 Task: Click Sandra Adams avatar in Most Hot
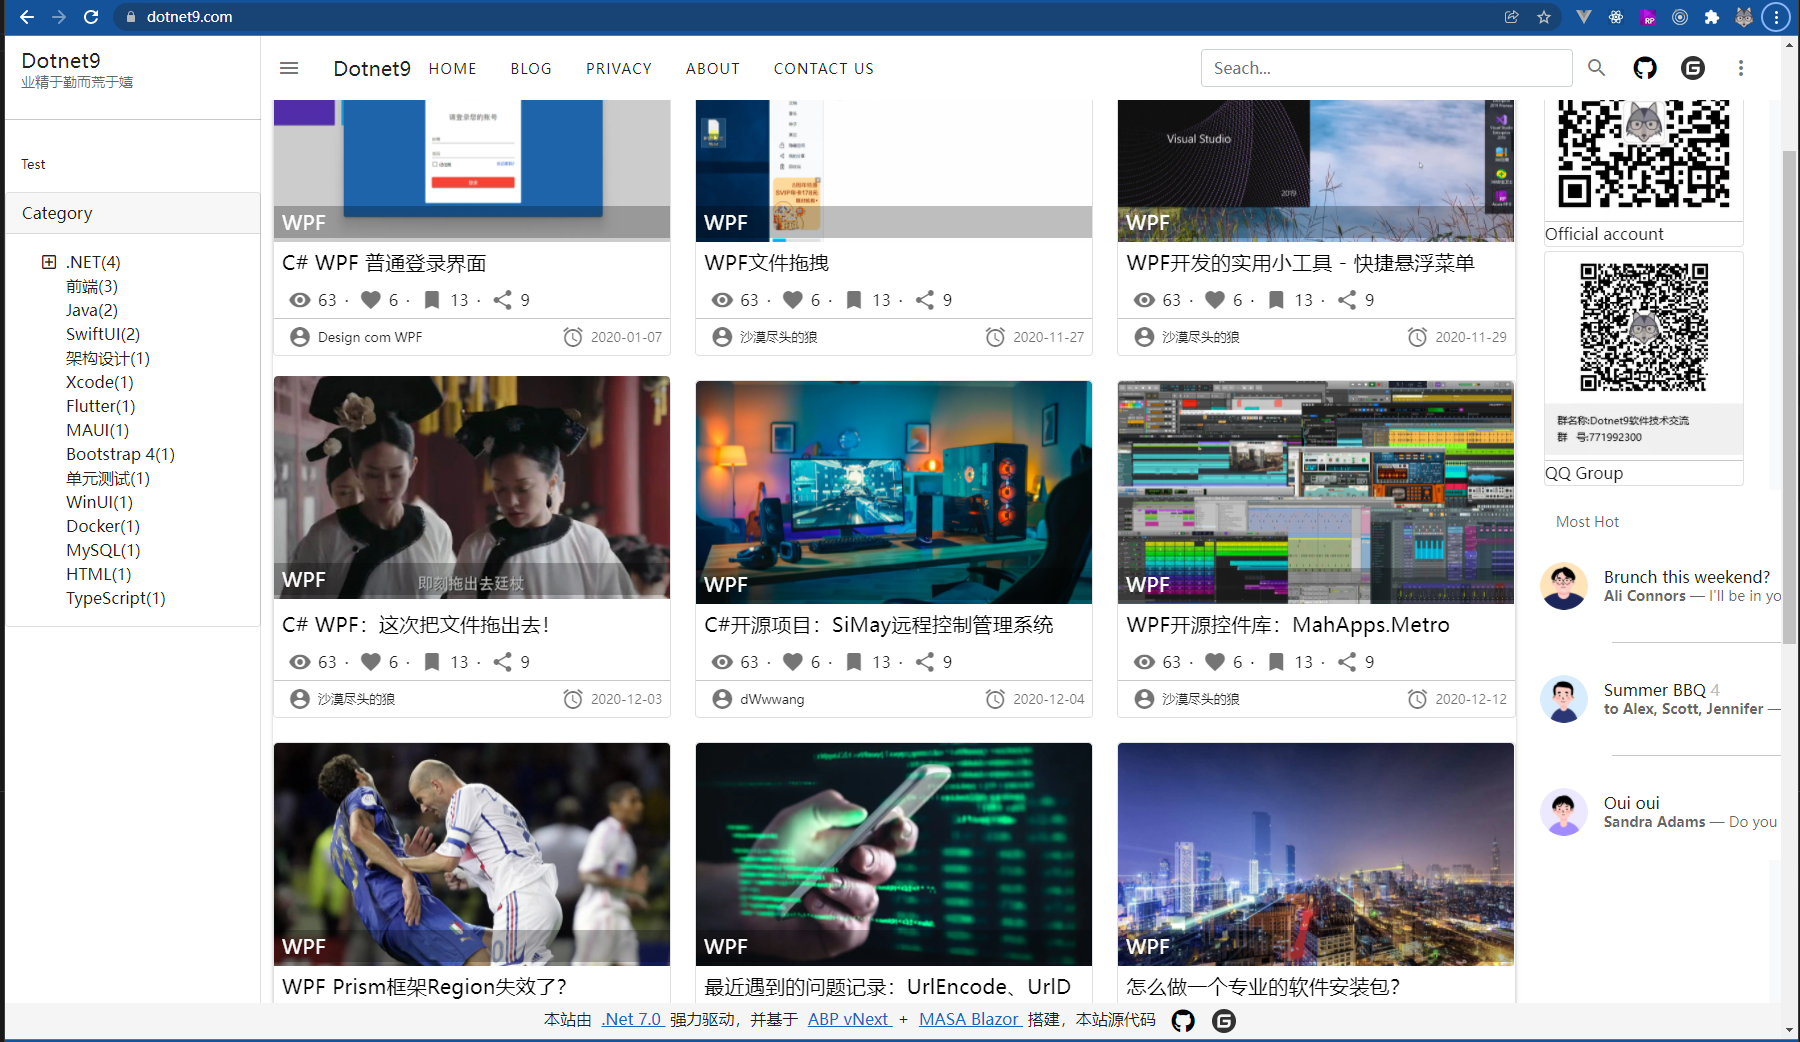click(x=1564, y=812)
